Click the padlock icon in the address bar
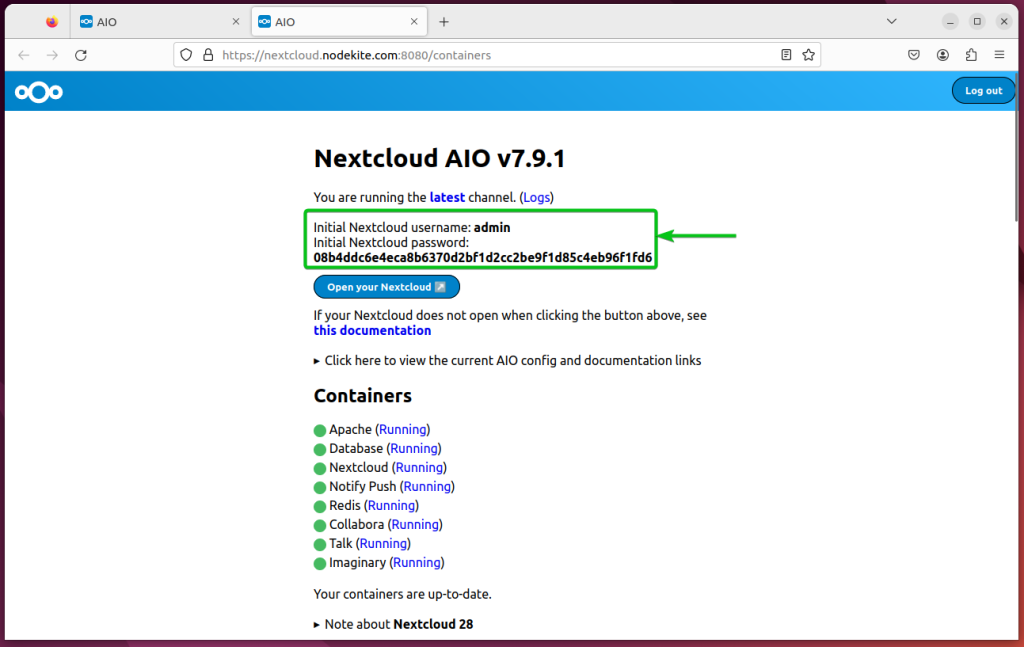1024x647 pixels. point(205,55)
